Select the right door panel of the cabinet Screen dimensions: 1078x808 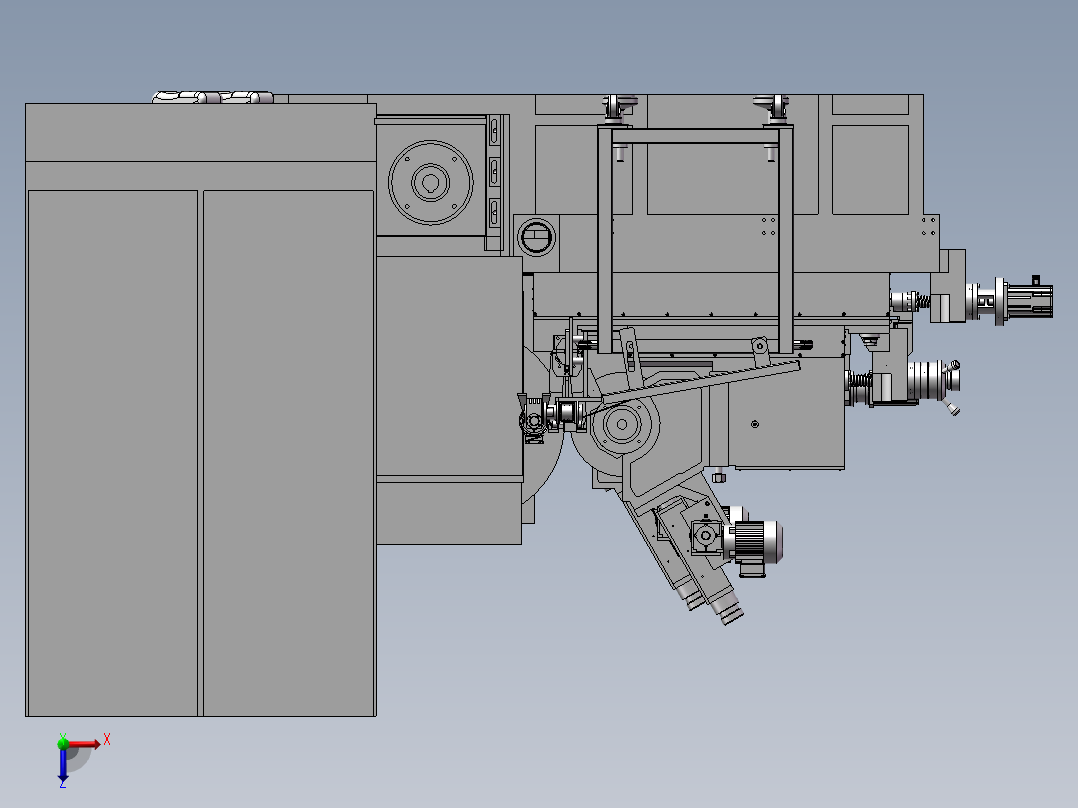click(289, 453)
